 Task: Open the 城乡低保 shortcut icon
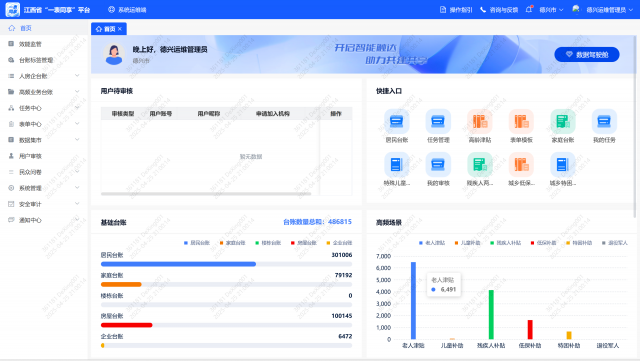pyautogui.click(x=521, y=165)
